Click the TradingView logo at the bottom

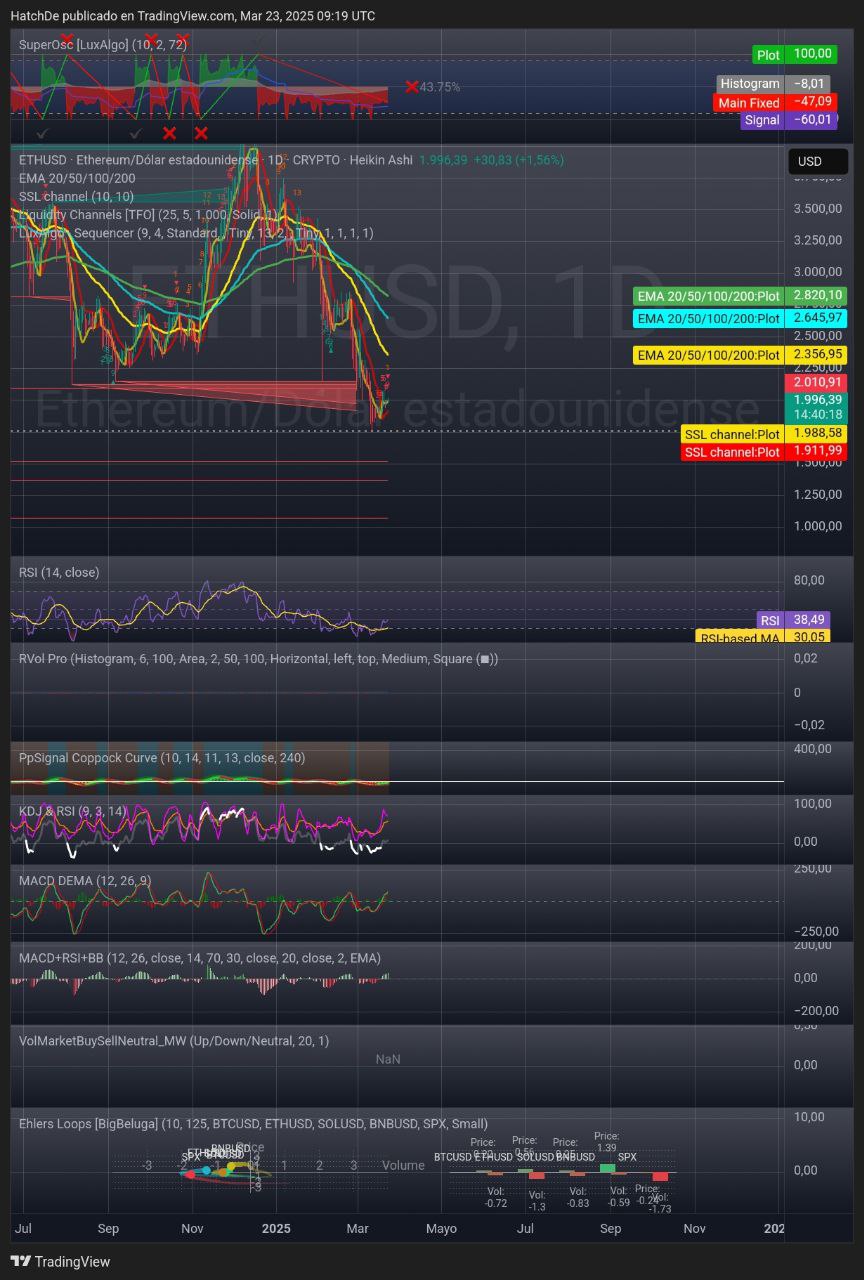tap(60, 1261)
